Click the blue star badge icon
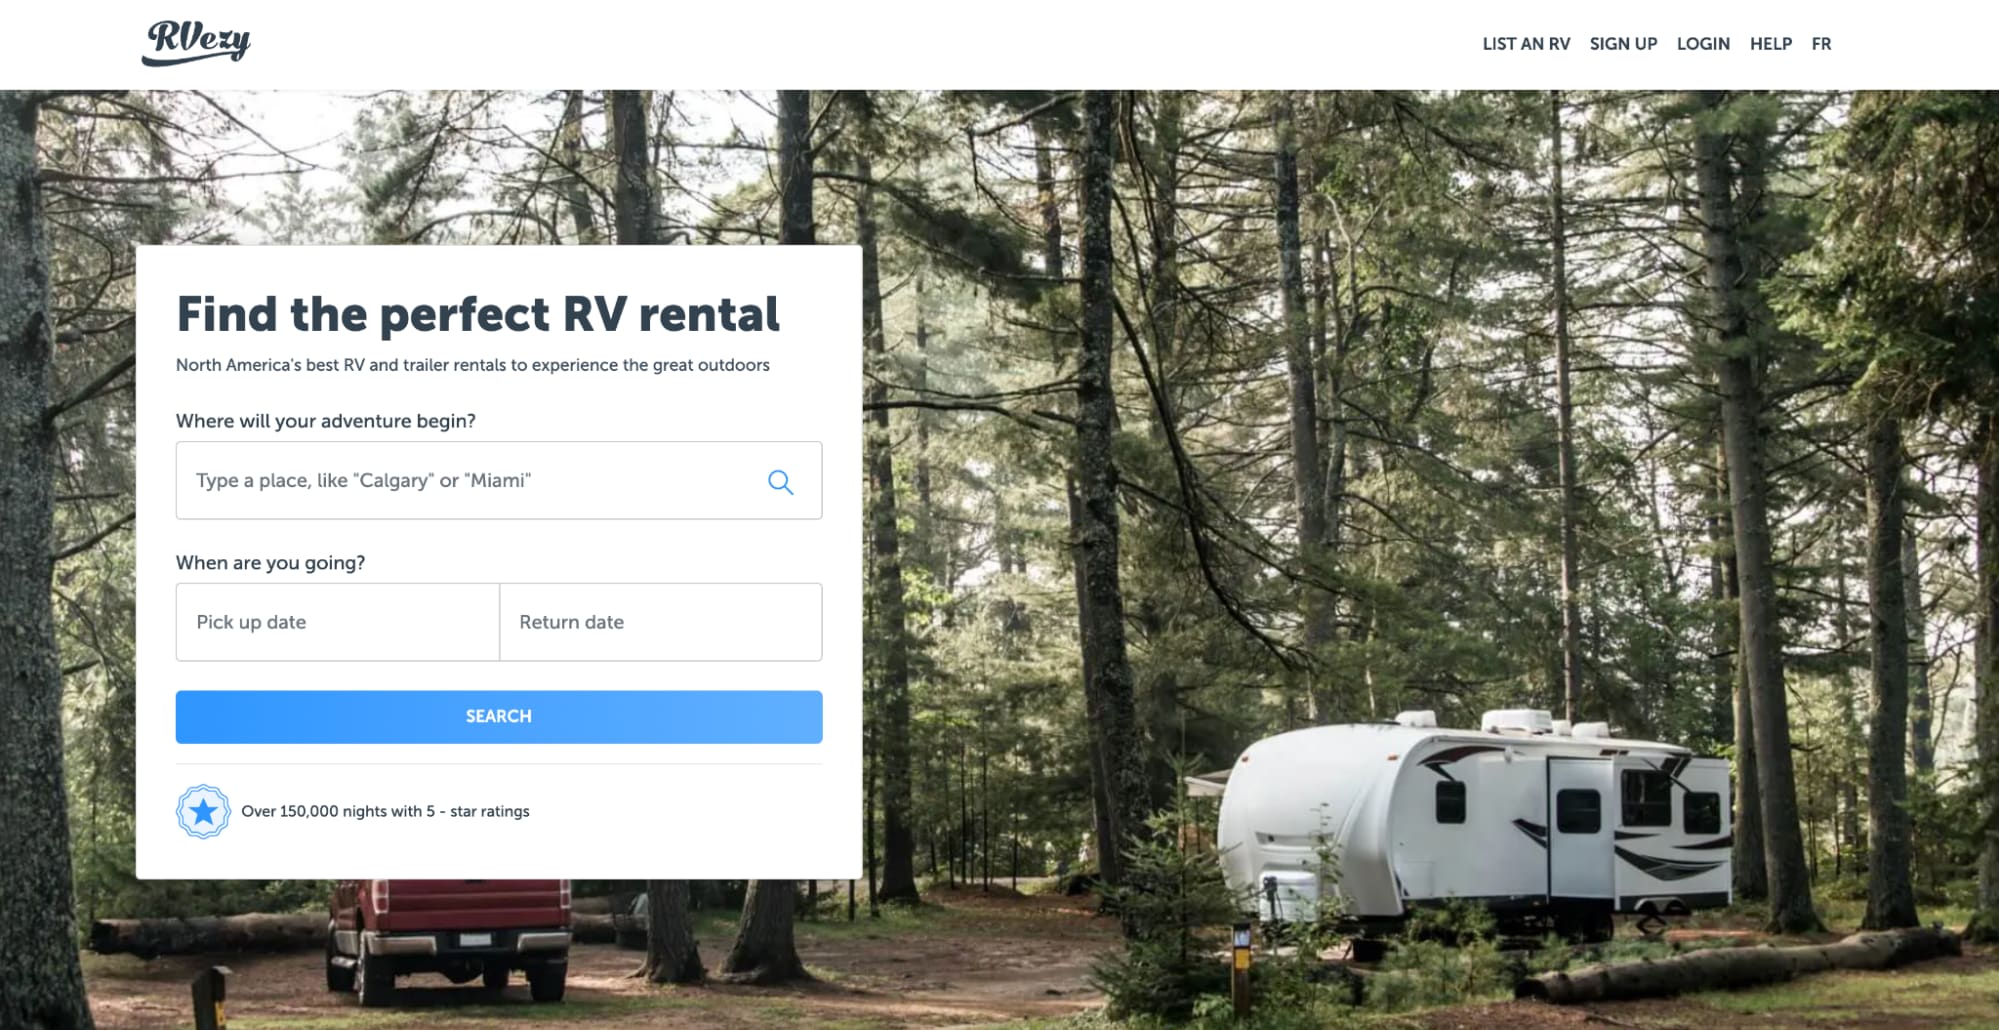 point(203,811)
